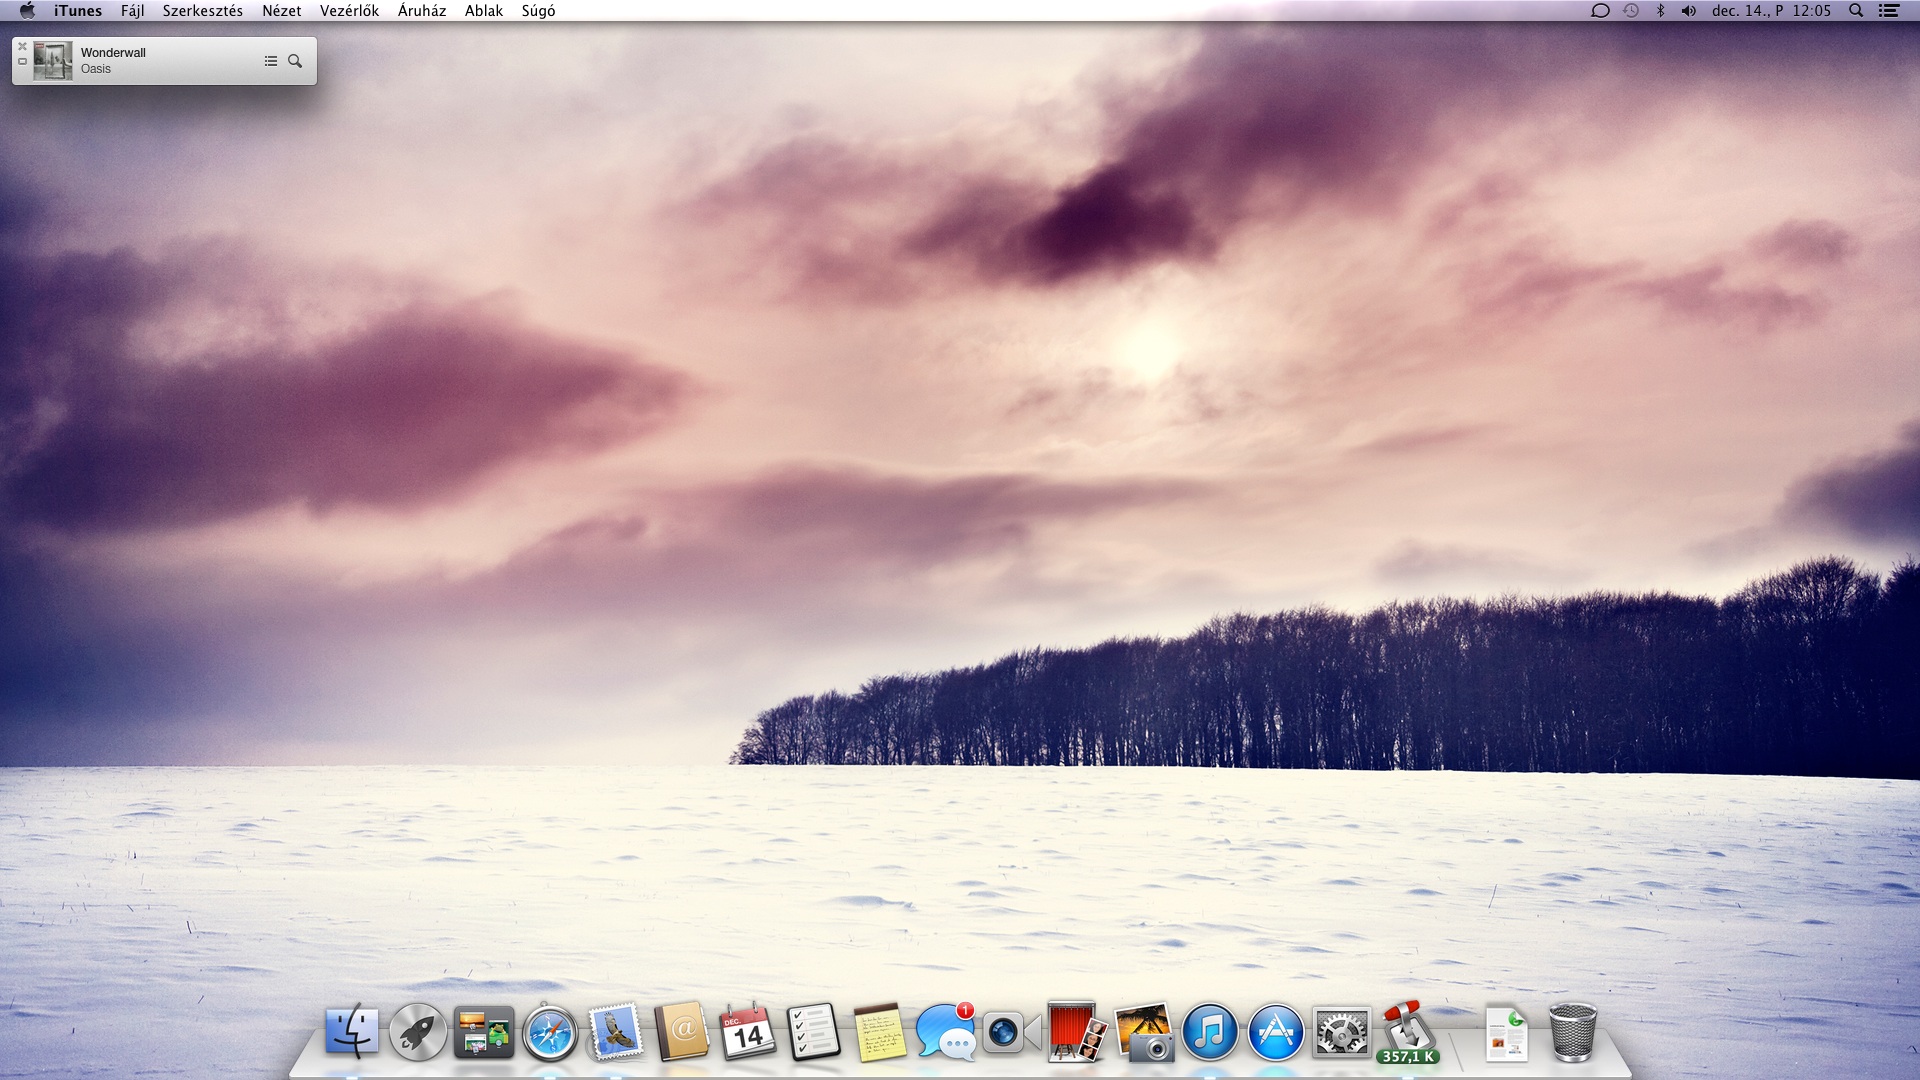Launch Safari from the dock
This screenshot has height=1080, width=1920.
[x=549, y=1033]
